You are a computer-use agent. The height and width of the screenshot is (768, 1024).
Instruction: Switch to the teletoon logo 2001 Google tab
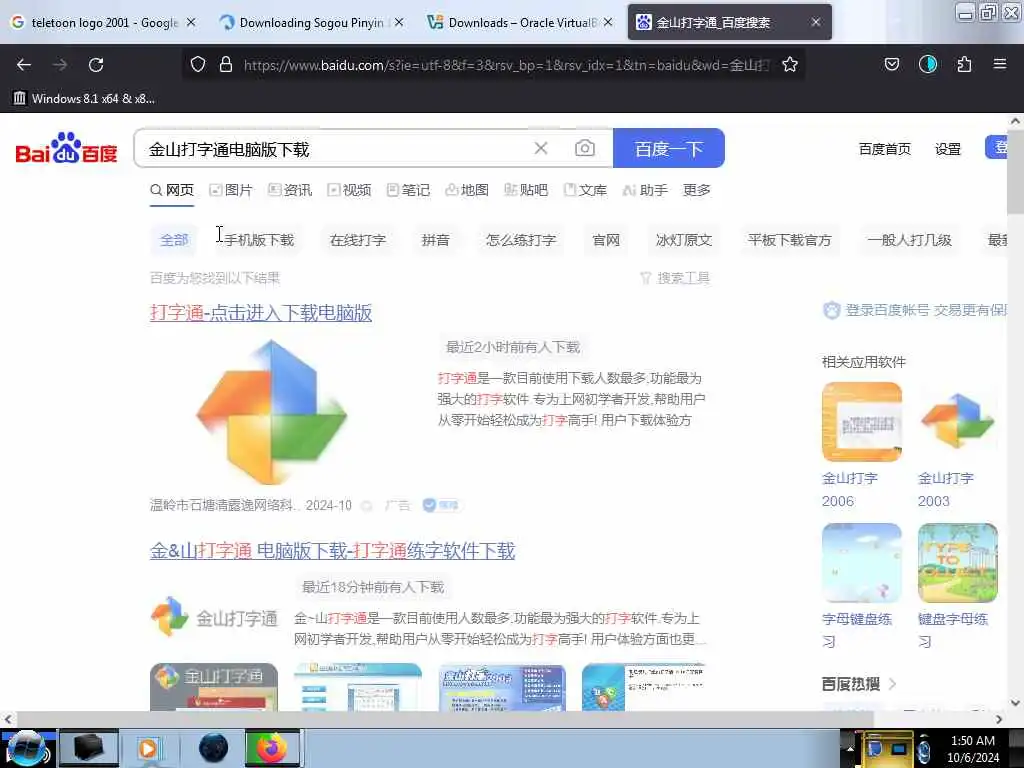[104, 22]
